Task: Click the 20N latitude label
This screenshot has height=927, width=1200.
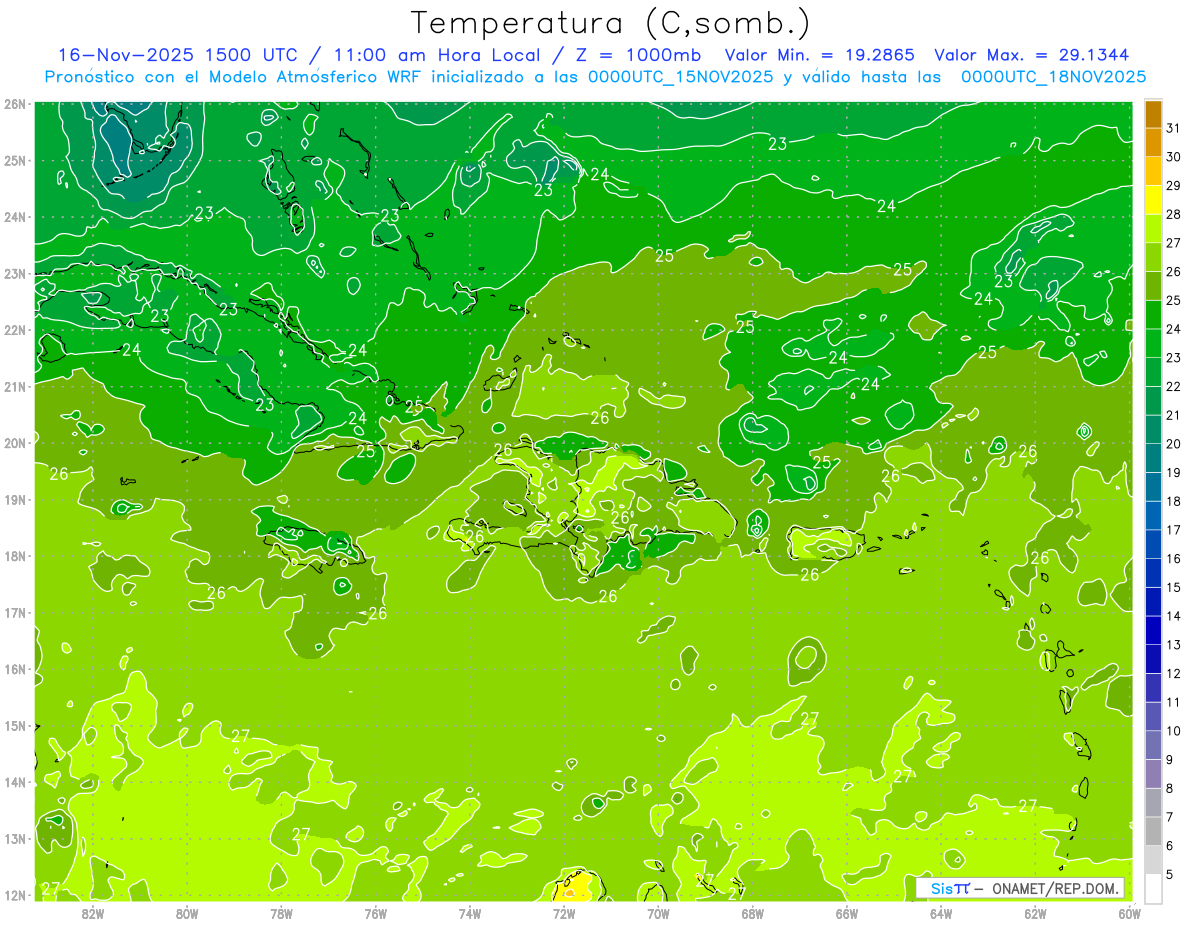Action: pos(15,443)
